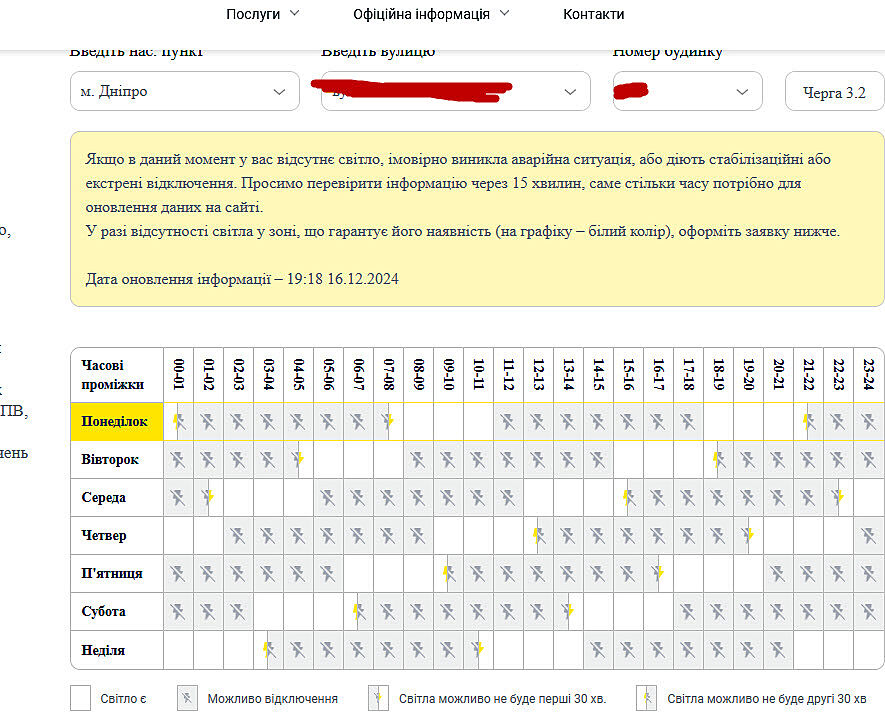Select the highlighted Понеділок row header
Image resolution: width=885 pixels, height=716 pixels.
[x=116, y=422]
